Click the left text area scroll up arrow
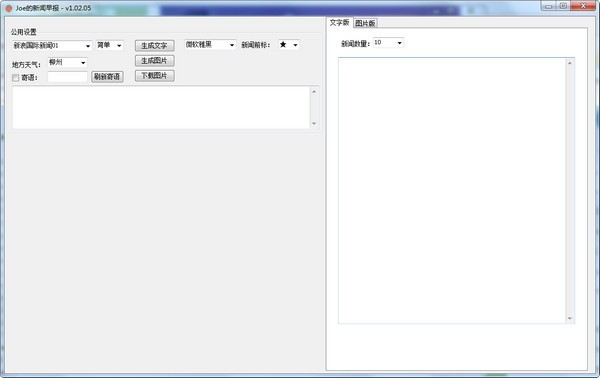The width and height of the screenshot is (600, 378). [x=314, y=91]
